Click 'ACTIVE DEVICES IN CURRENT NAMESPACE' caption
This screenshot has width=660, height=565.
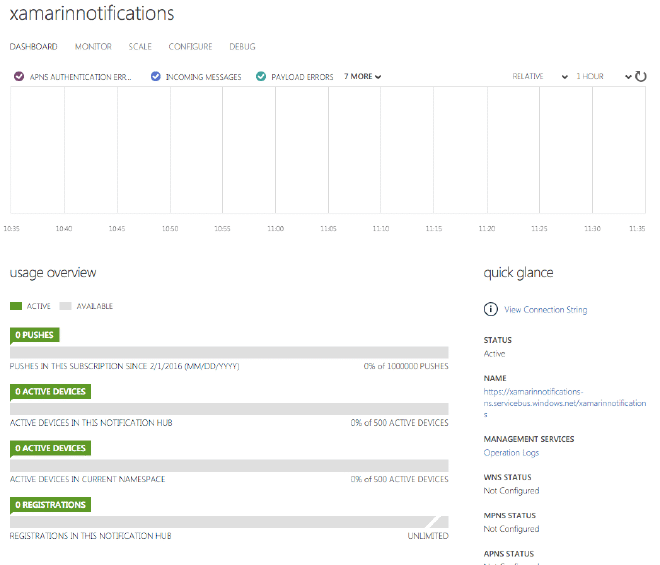[87, 480]
